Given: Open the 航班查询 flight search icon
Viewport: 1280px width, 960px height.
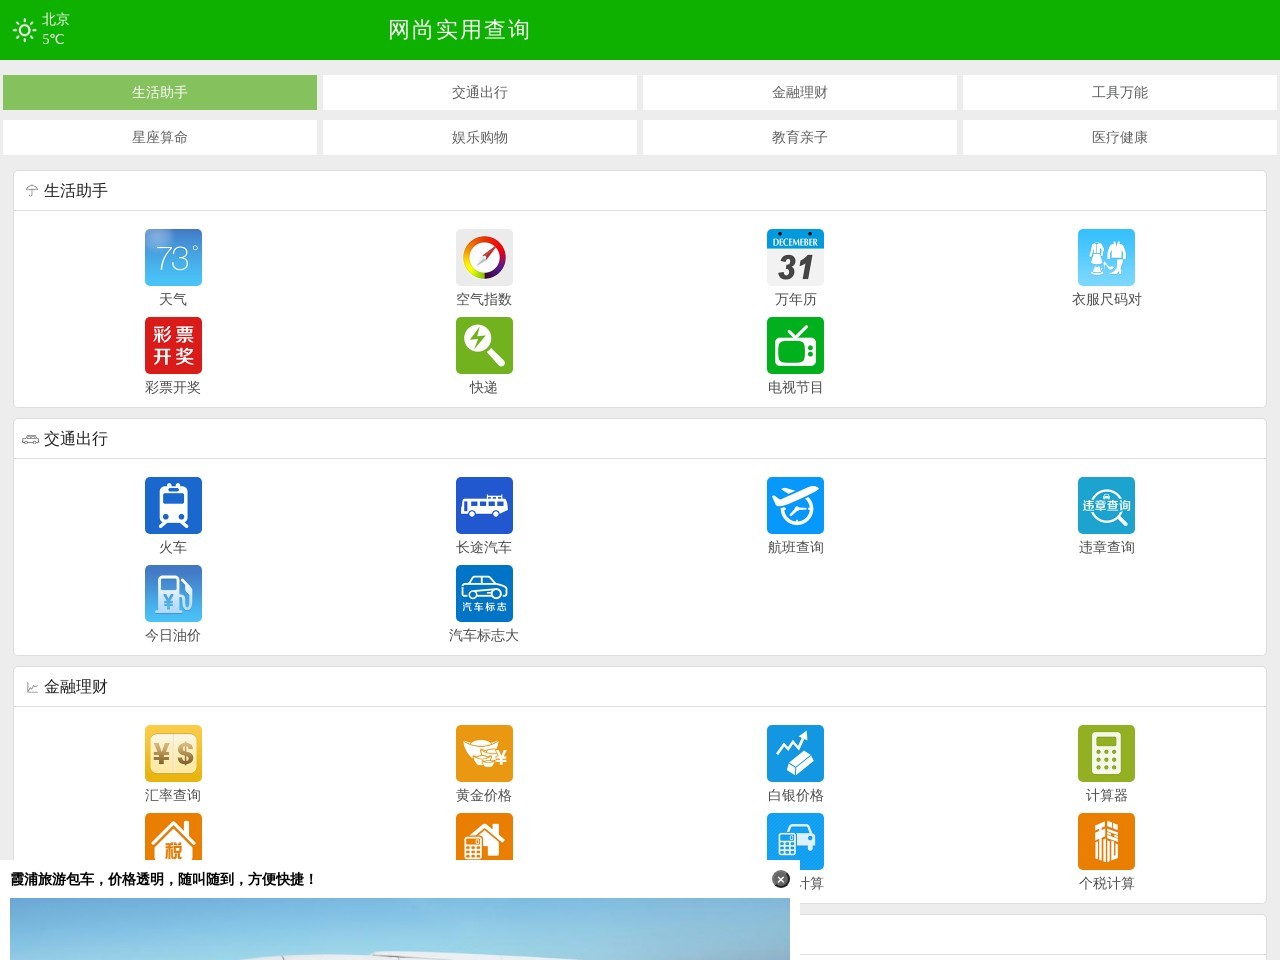Looking at the screenshot, I should tap(795, 506).
